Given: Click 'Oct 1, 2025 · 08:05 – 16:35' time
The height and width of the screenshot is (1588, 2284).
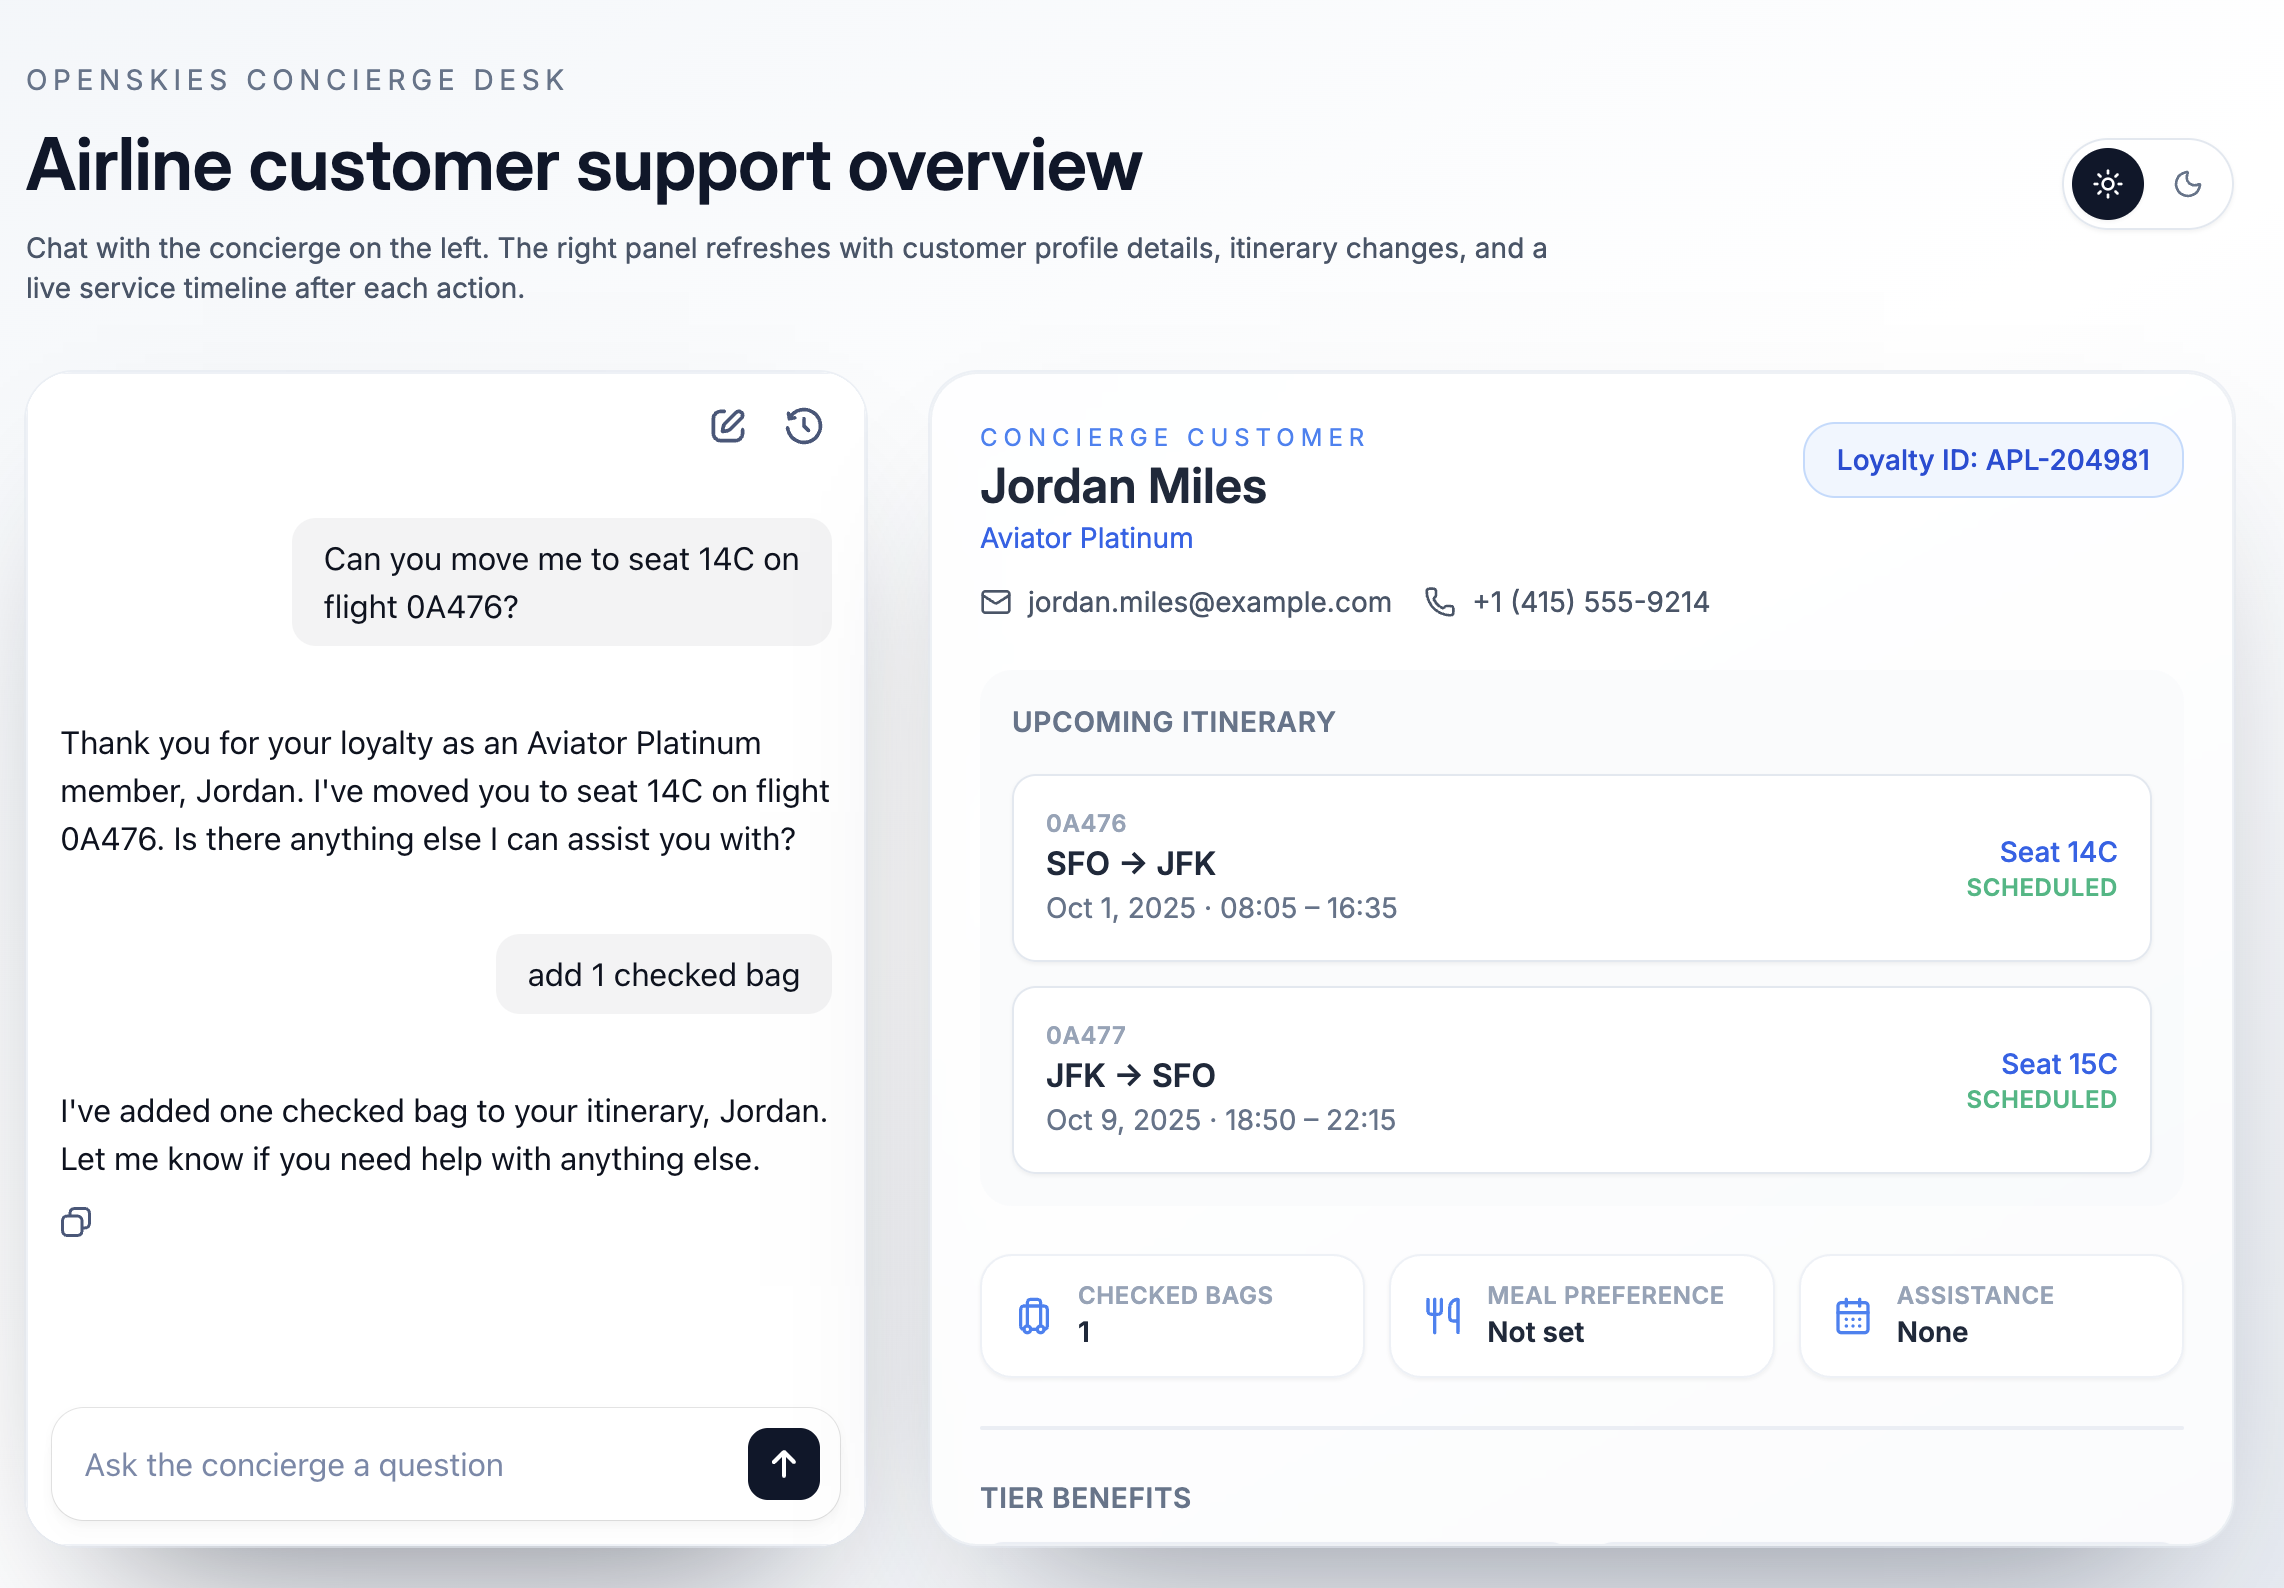Looking at the screenshot, I should pyautogui.click(x=1222, y=908).
